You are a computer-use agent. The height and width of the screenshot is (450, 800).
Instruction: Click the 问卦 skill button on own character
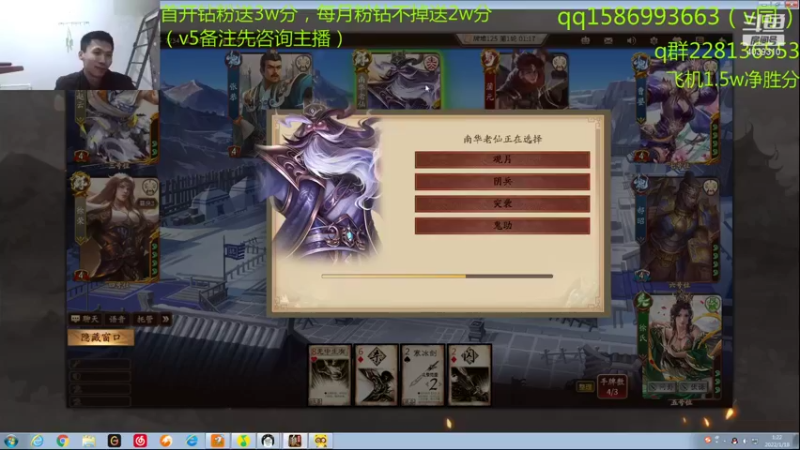[662, 388]
